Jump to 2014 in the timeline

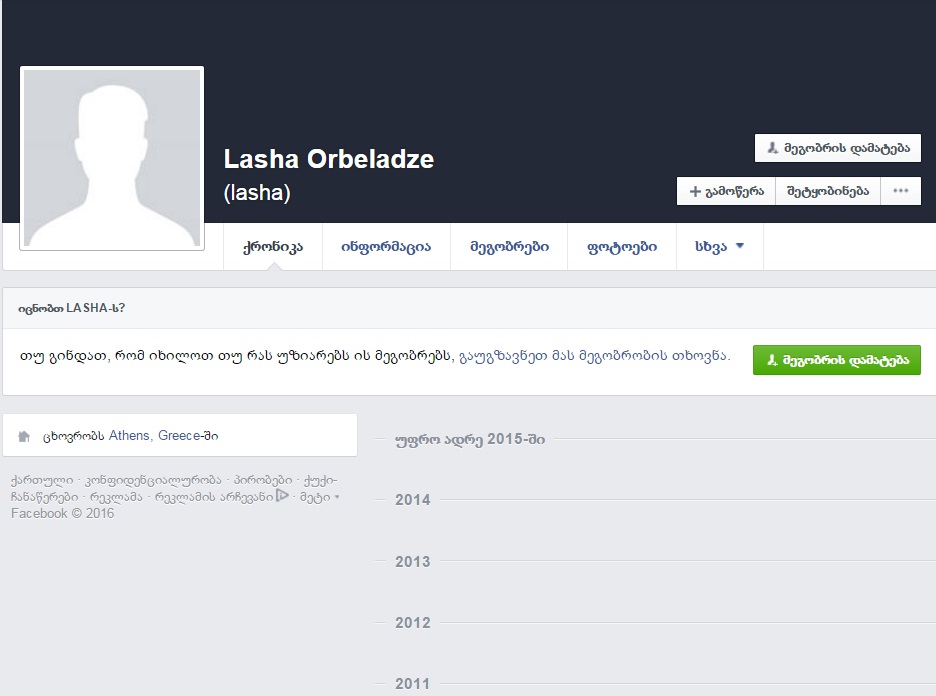[x=412, y=500]
